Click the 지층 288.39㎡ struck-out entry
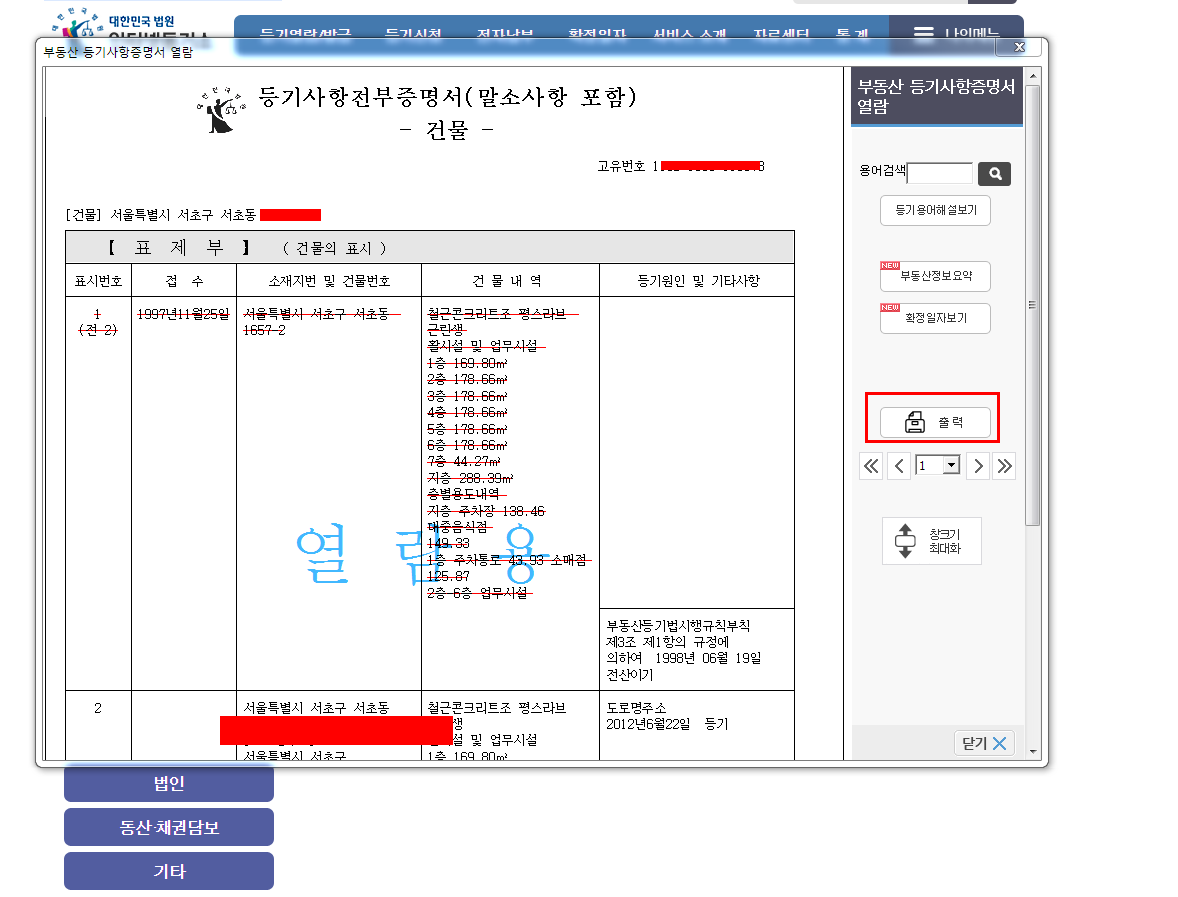The width and height of the screenshot is (1178, 897). (x=470, y=478)
